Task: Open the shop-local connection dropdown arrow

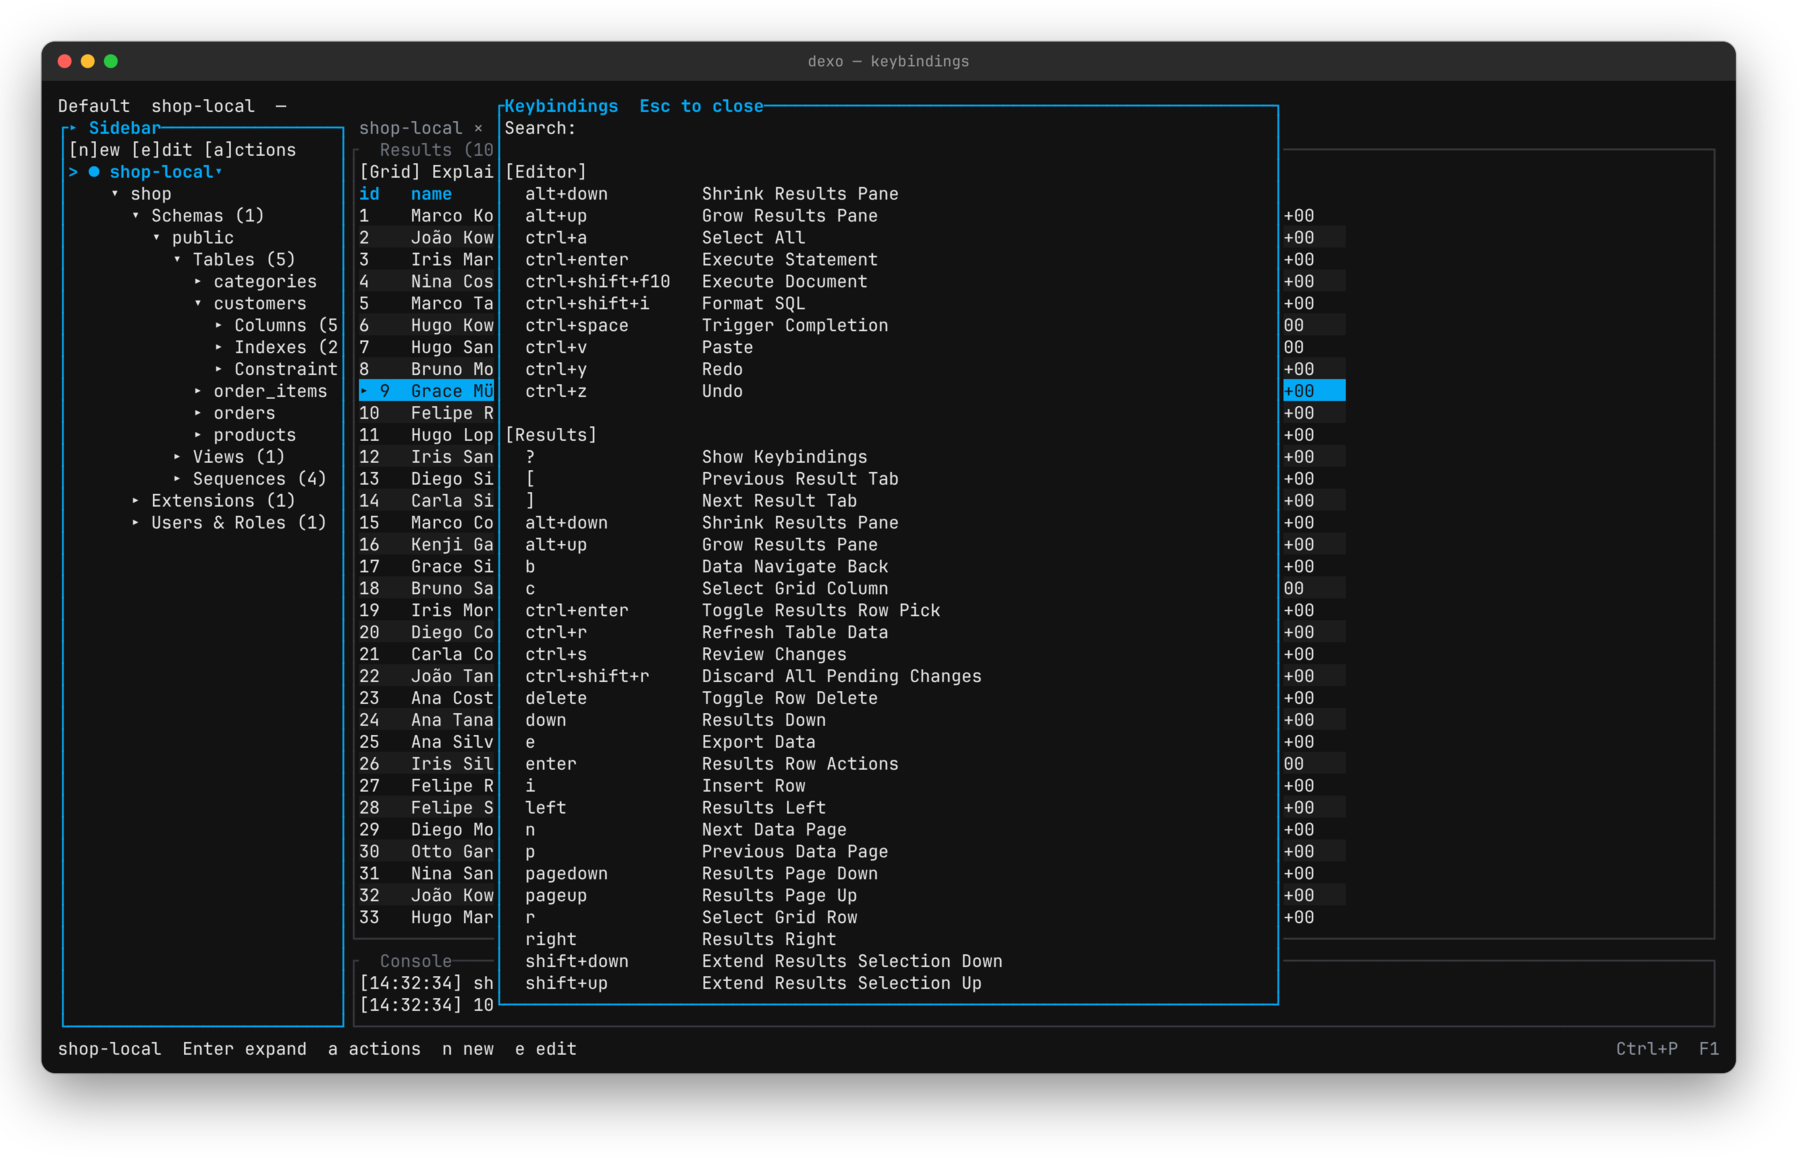Action: point(219,172)
